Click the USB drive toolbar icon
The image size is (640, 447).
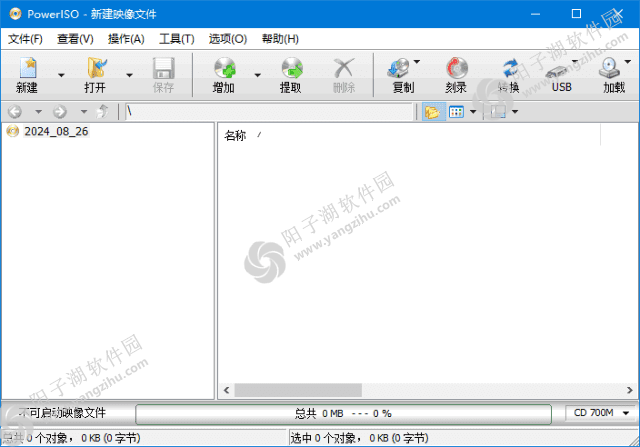click(558, 72)
